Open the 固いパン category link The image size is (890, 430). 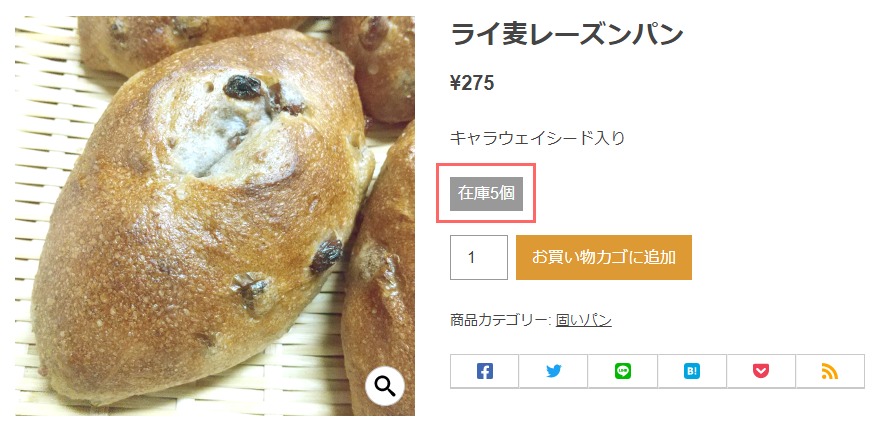pos(583,321)
